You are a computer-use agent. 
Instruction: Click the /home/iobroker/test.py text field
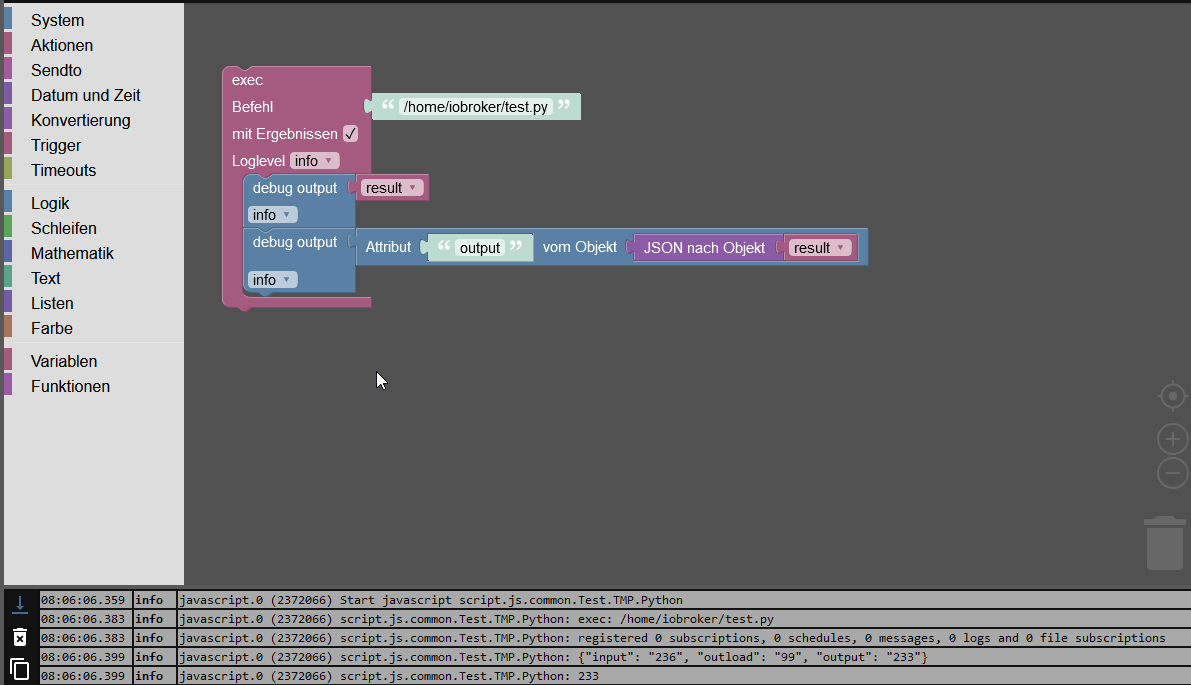pos(475,107)
